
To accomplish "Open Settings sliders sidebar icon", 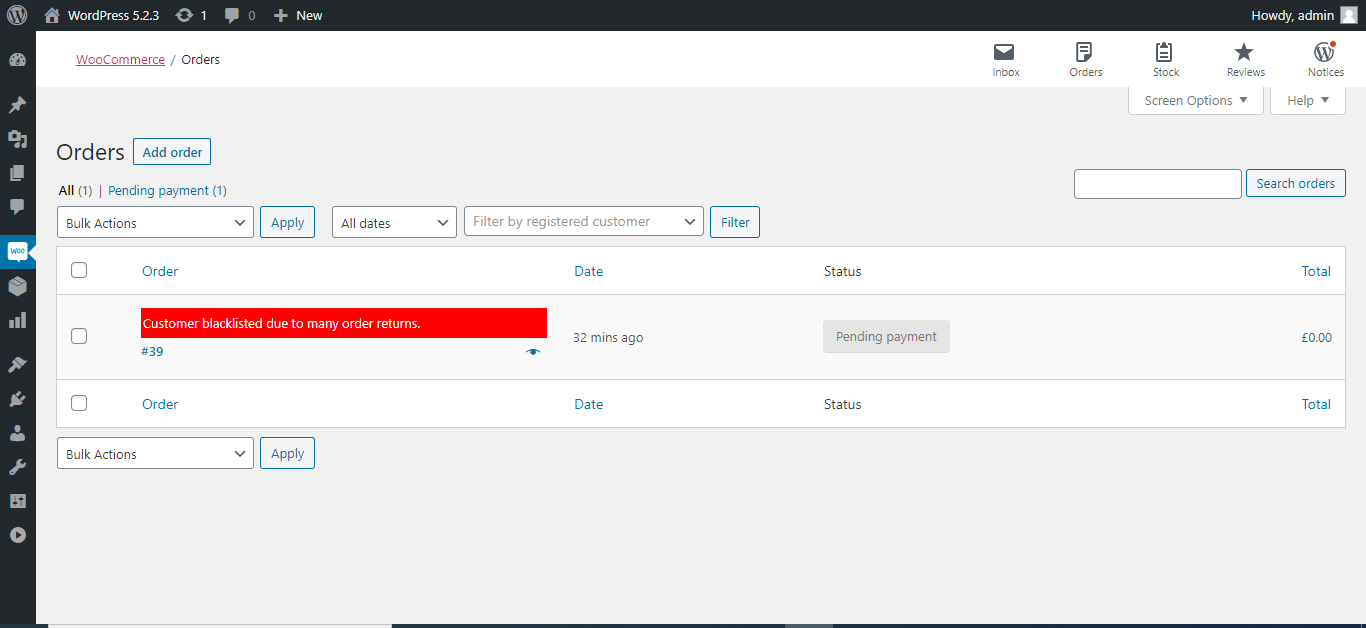I will coord(17,501).
